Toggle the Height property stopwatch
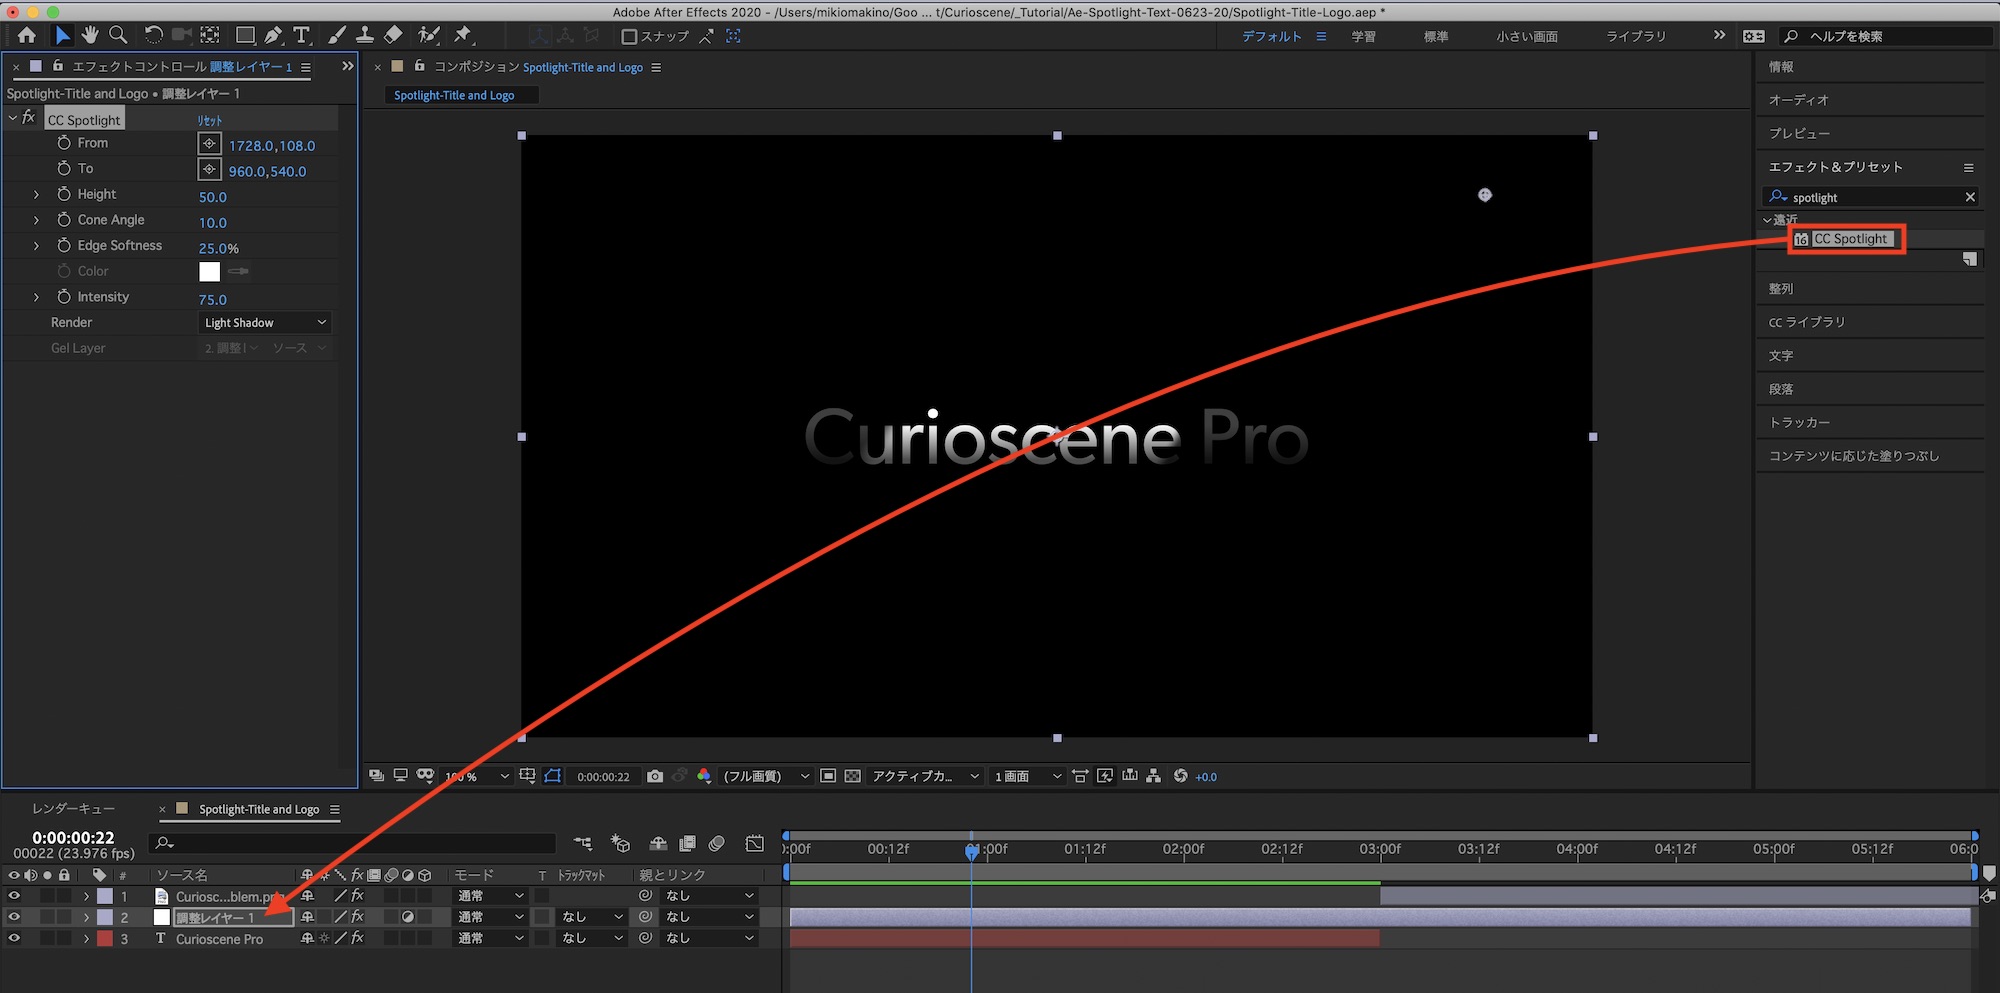 [64, 194]
